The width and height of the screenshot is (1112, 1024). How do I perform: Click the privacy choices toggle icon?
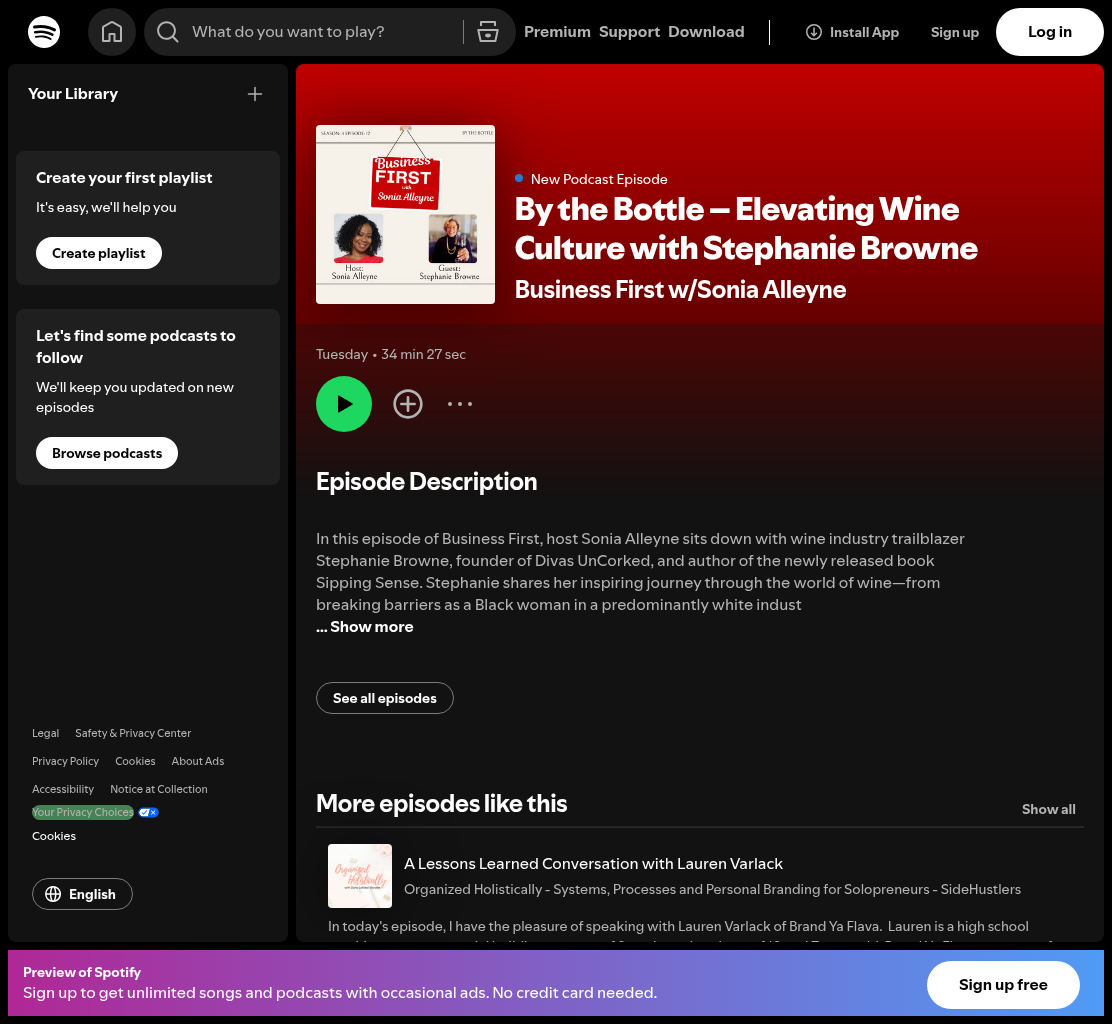[x=148, y=813]
